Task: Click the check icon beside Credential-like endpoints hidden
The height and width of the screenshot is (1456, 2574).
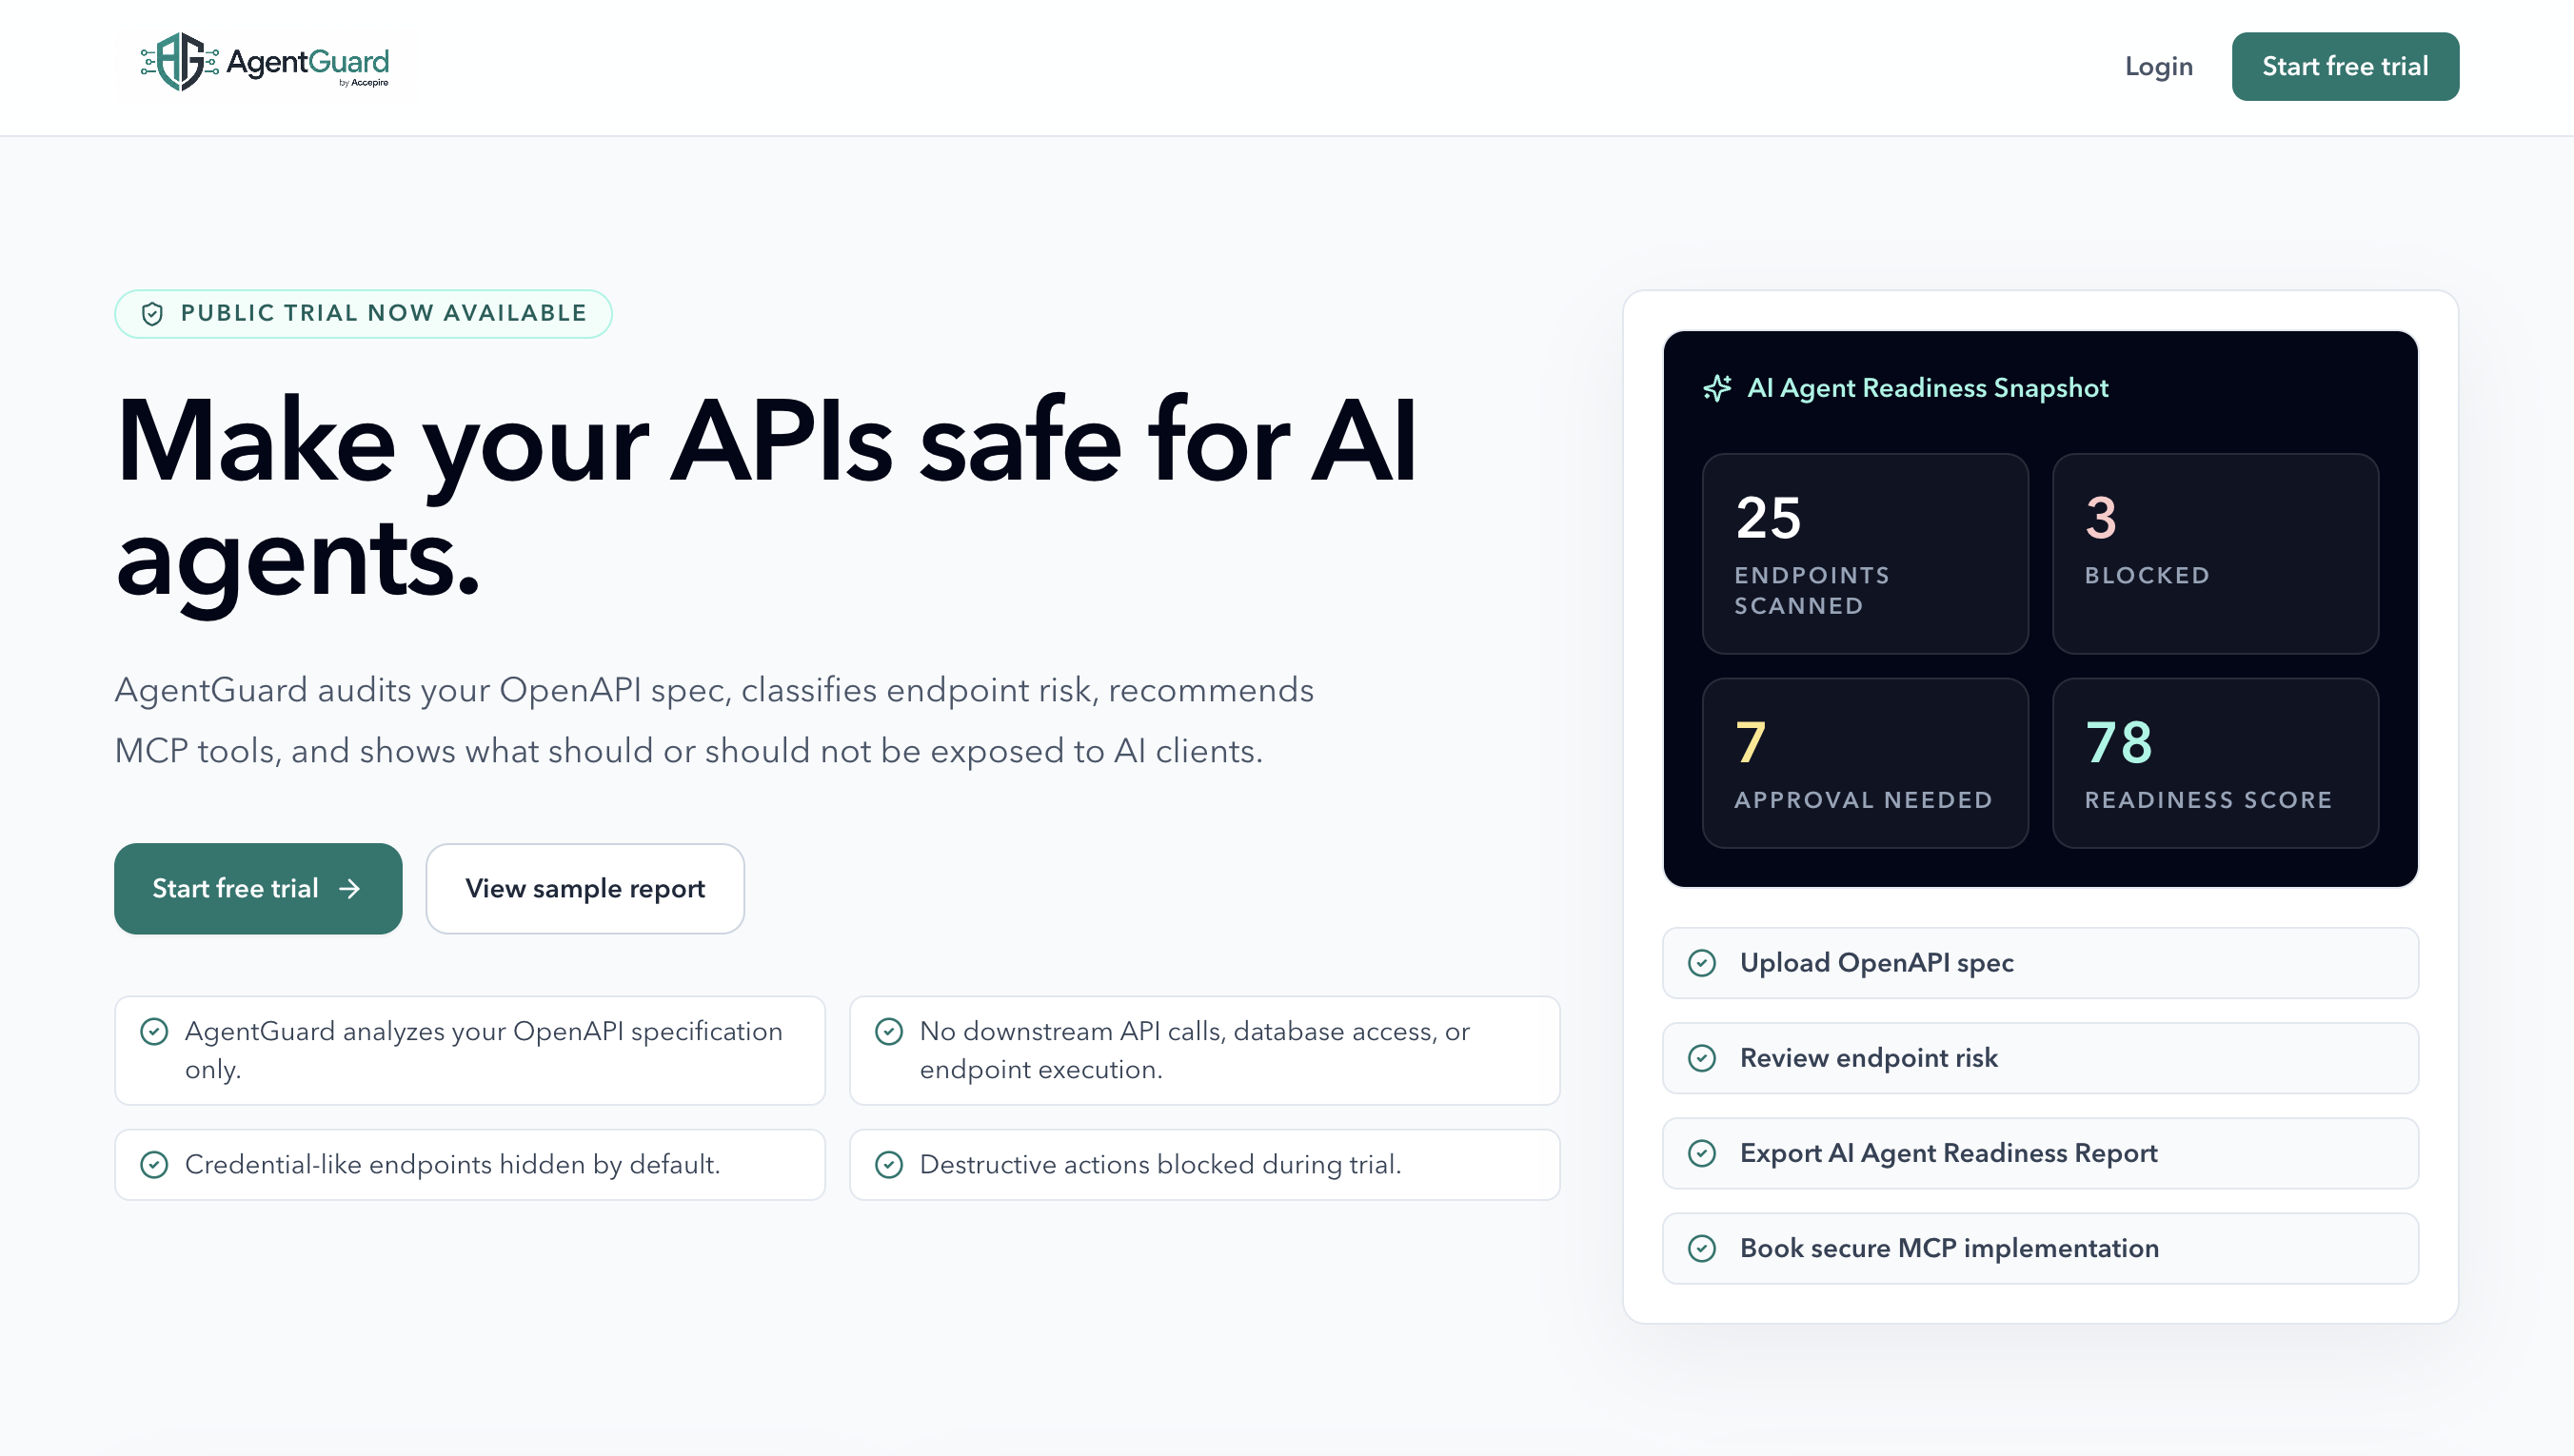Action: click(154, 1165)
